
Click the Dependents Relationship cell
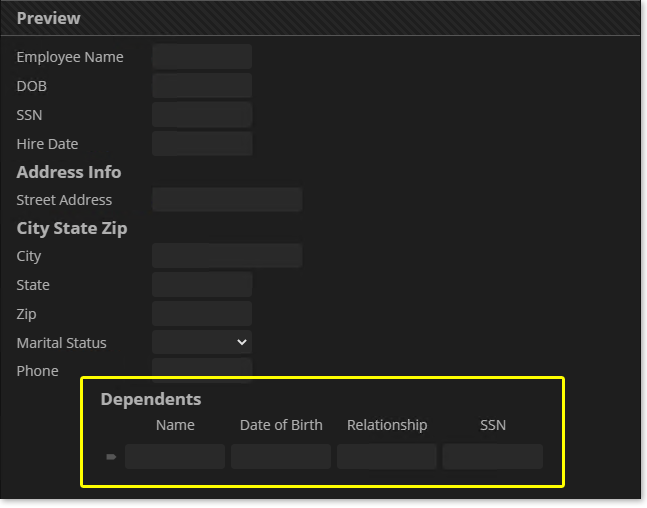coord(387,457)
